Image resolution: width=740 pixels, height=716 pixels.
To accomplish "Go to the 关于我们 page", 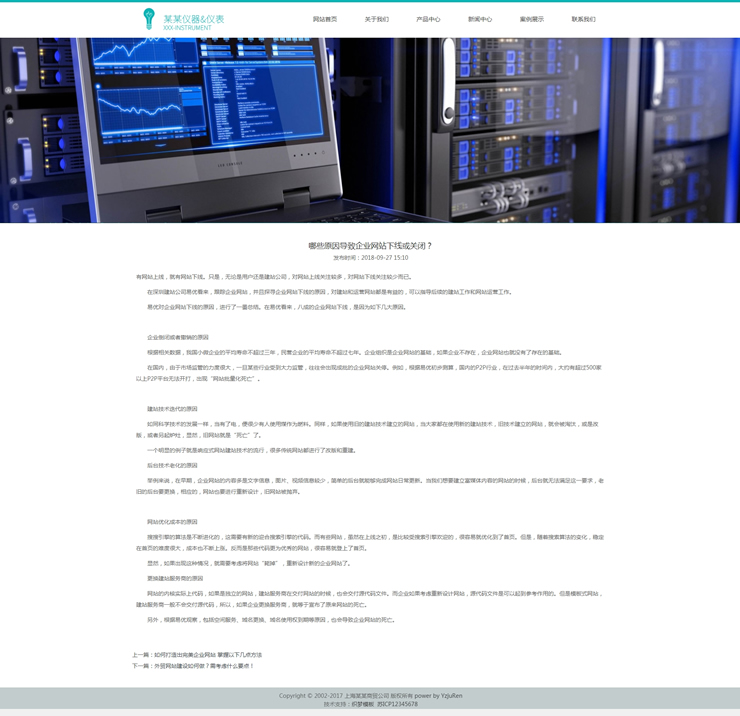I will point(376,19).
